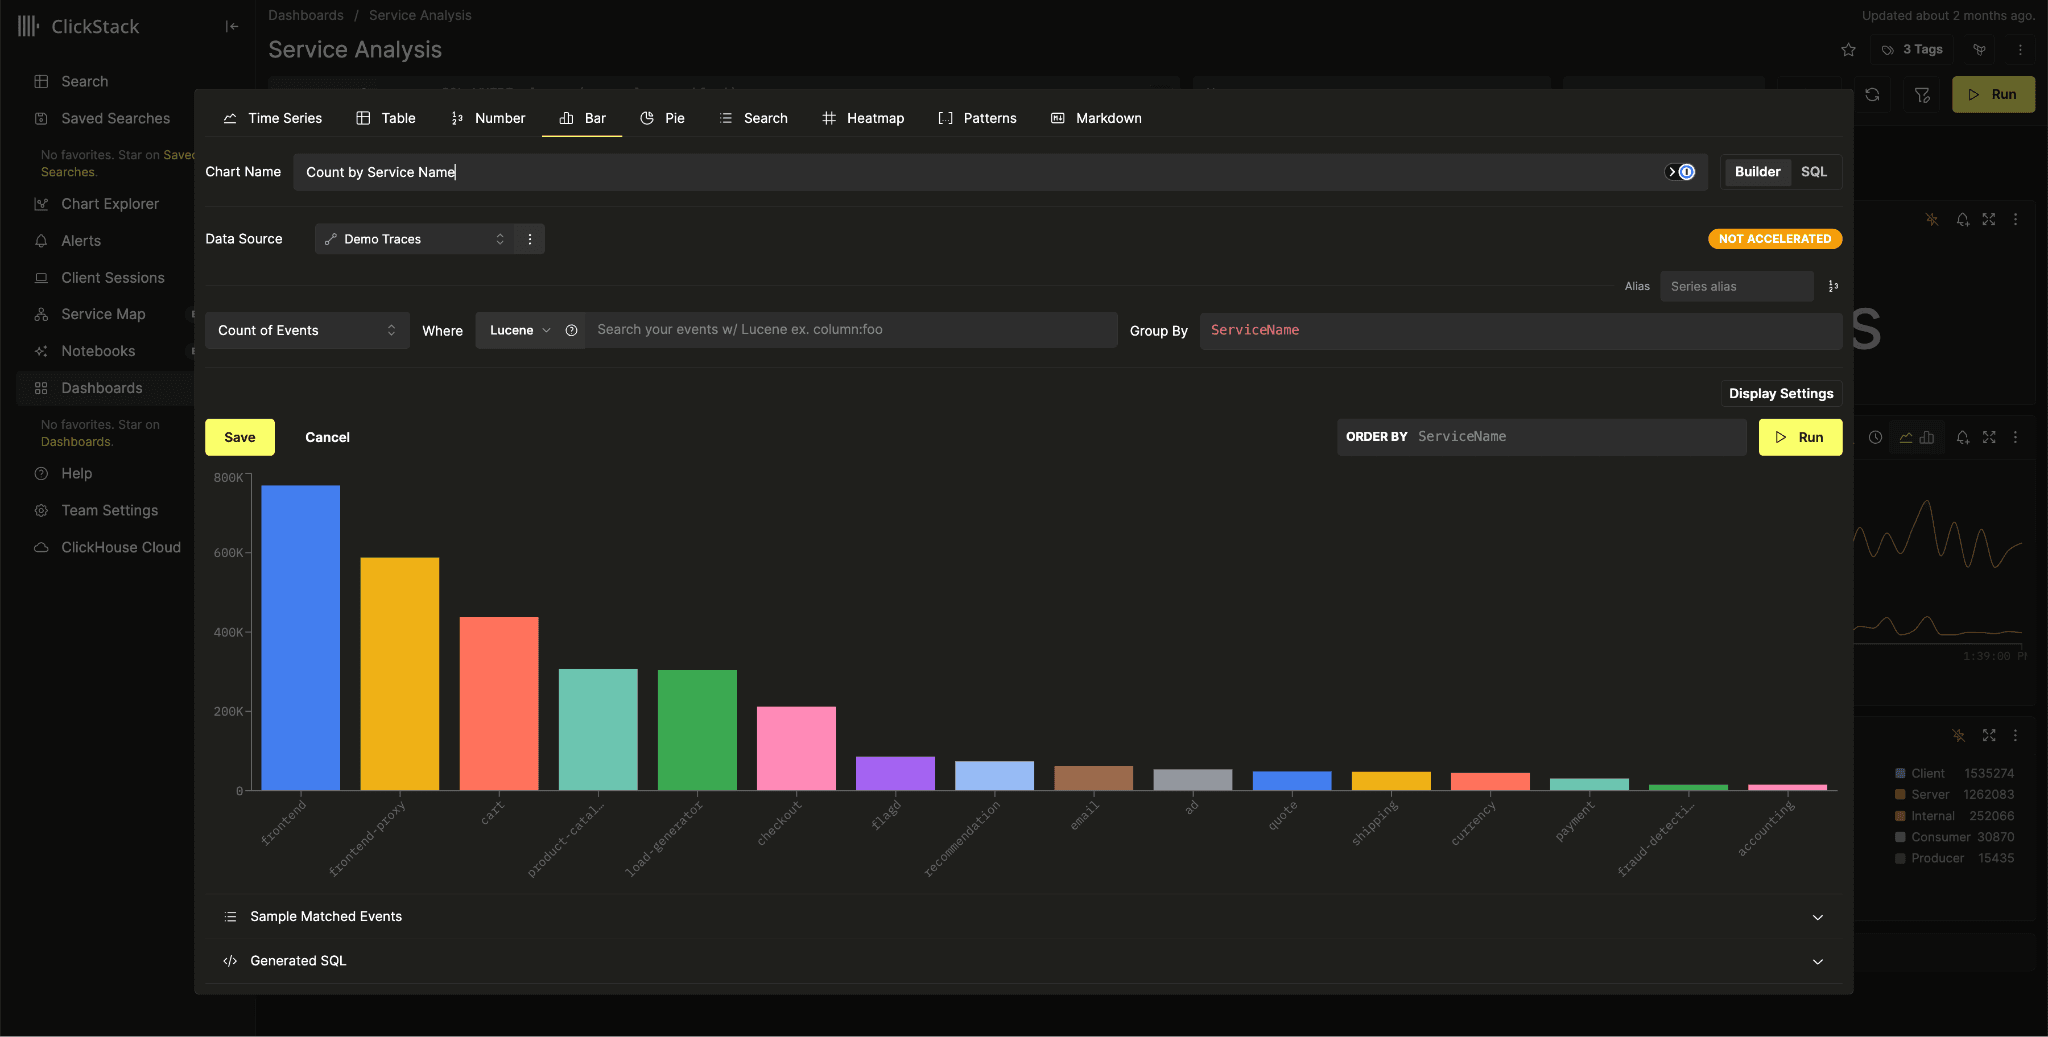The height and width of the screenshot is (1037, 2048).
Task: Open Demo Traces source options menu
Action: (x=530, y=239)
